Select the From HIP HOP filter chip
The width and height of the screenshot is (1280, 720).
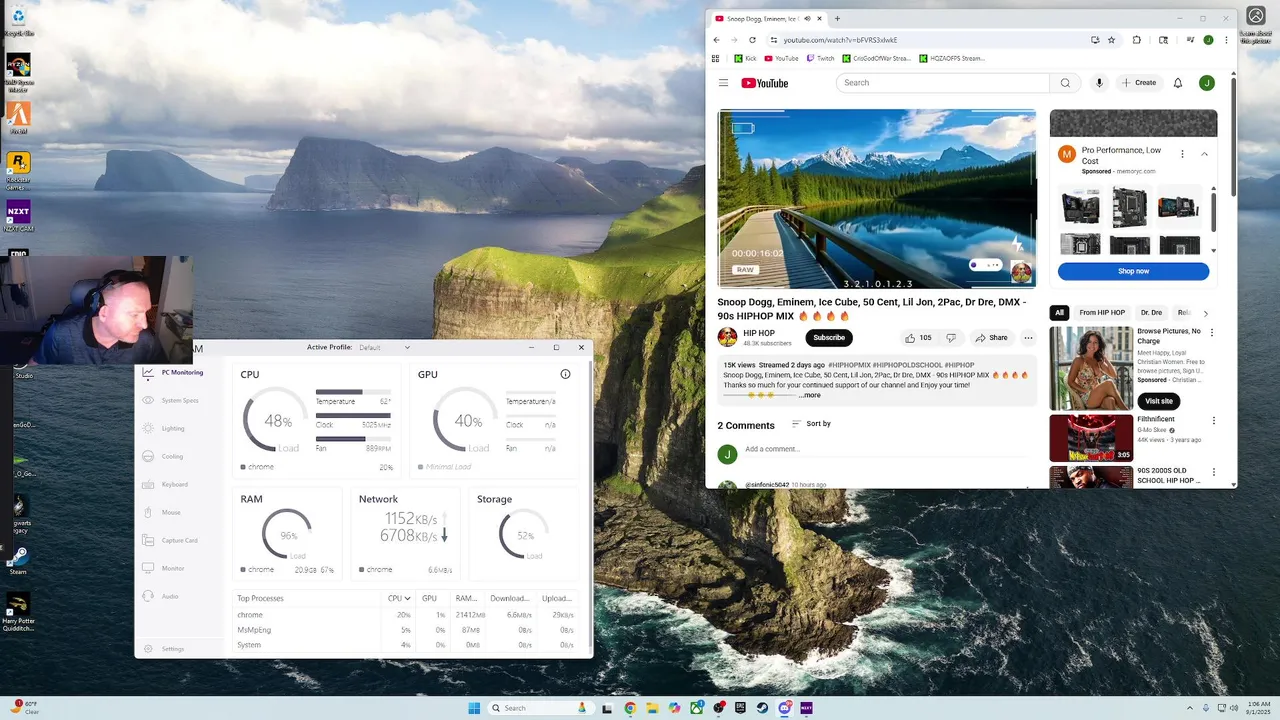click(1102, 313)
